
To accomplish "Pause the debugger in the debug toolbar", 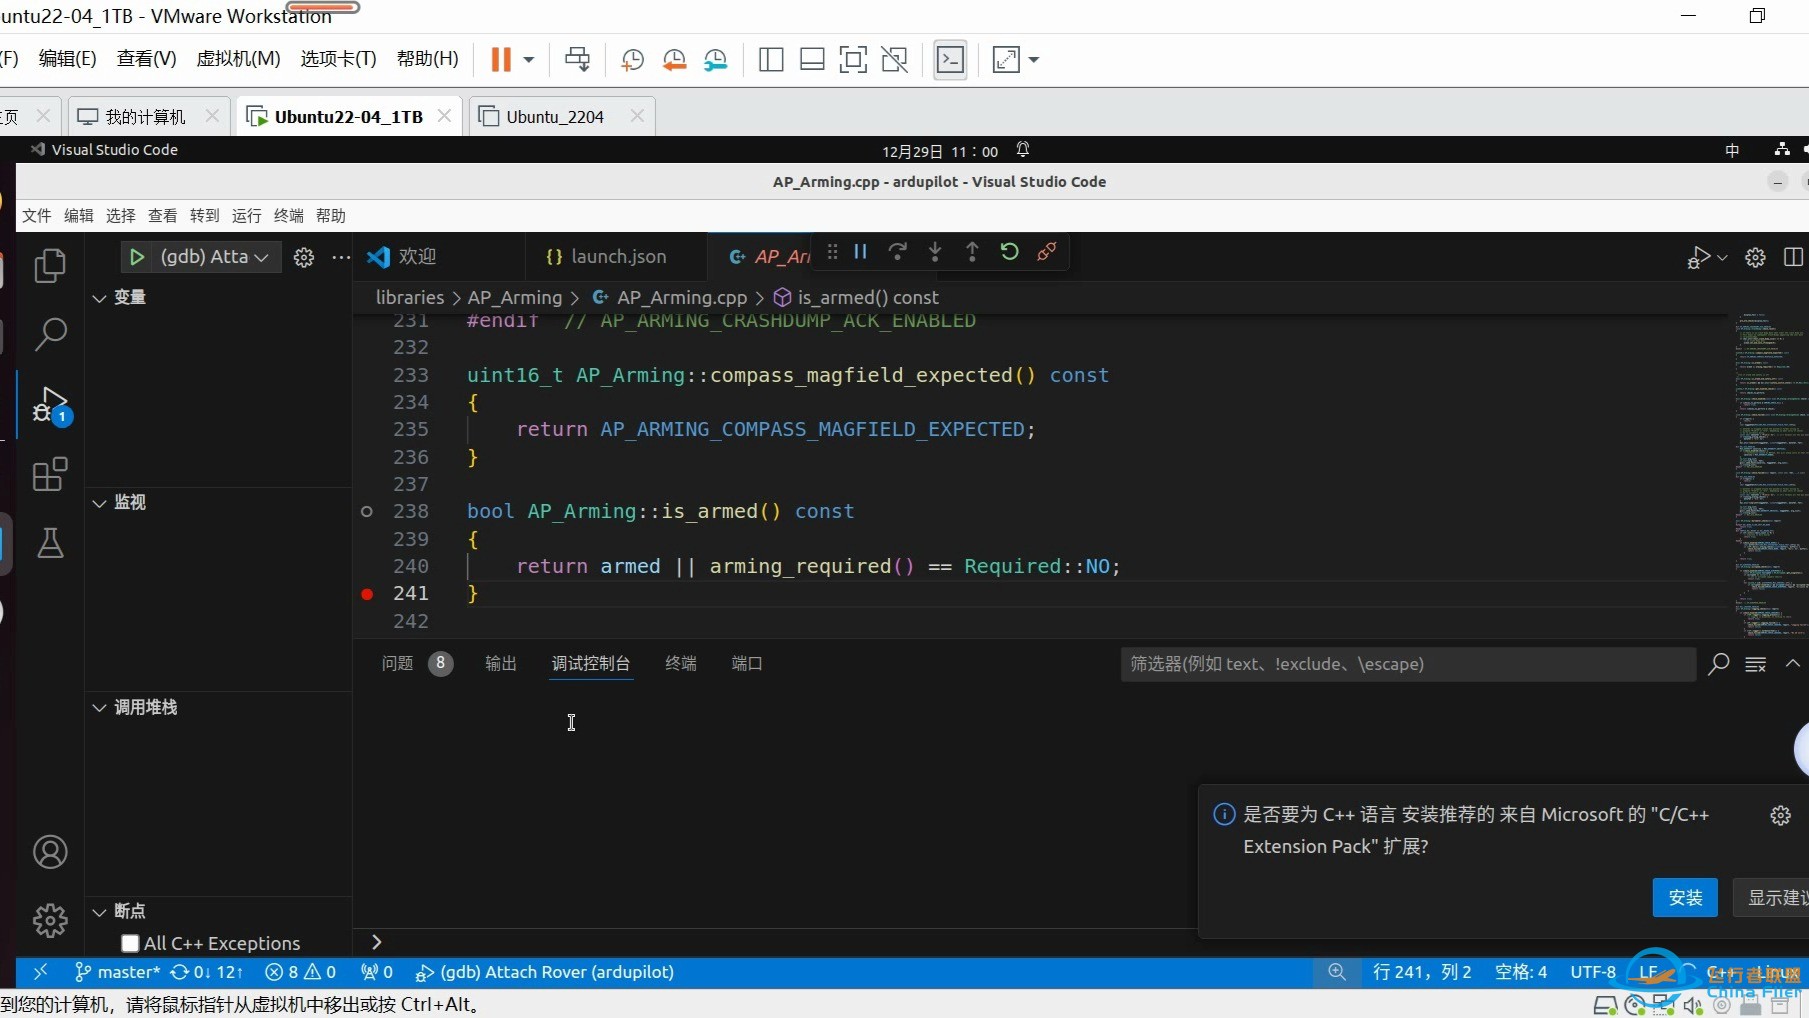I will click(860, 252).
